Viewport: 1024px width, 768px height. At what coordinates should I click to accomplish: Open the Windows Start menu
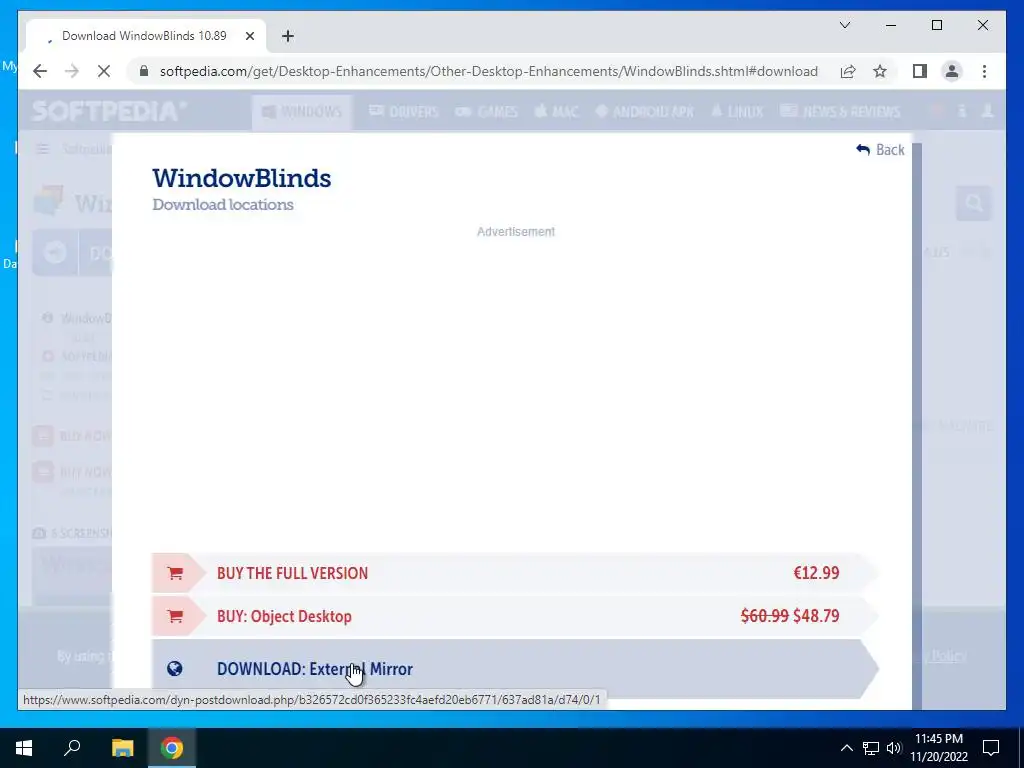pyautogui.click(x=24, y=748)
